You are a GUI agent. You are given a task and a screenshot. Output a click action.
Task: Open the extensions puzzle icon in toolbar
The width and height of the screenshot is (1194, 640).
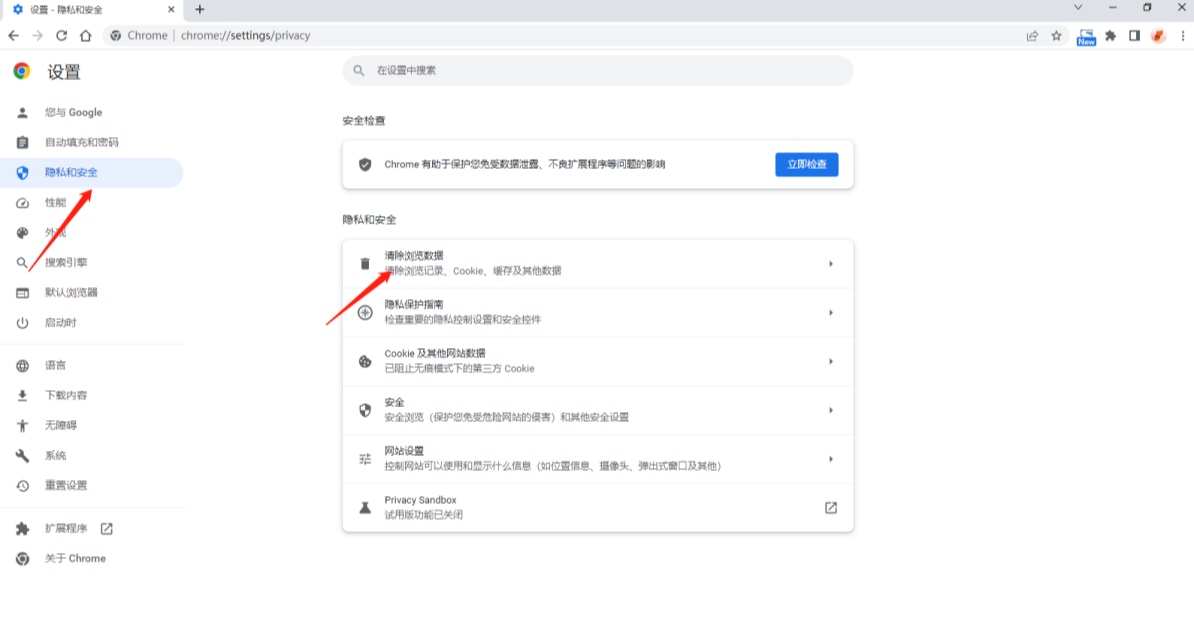(x=1111, y=36)
